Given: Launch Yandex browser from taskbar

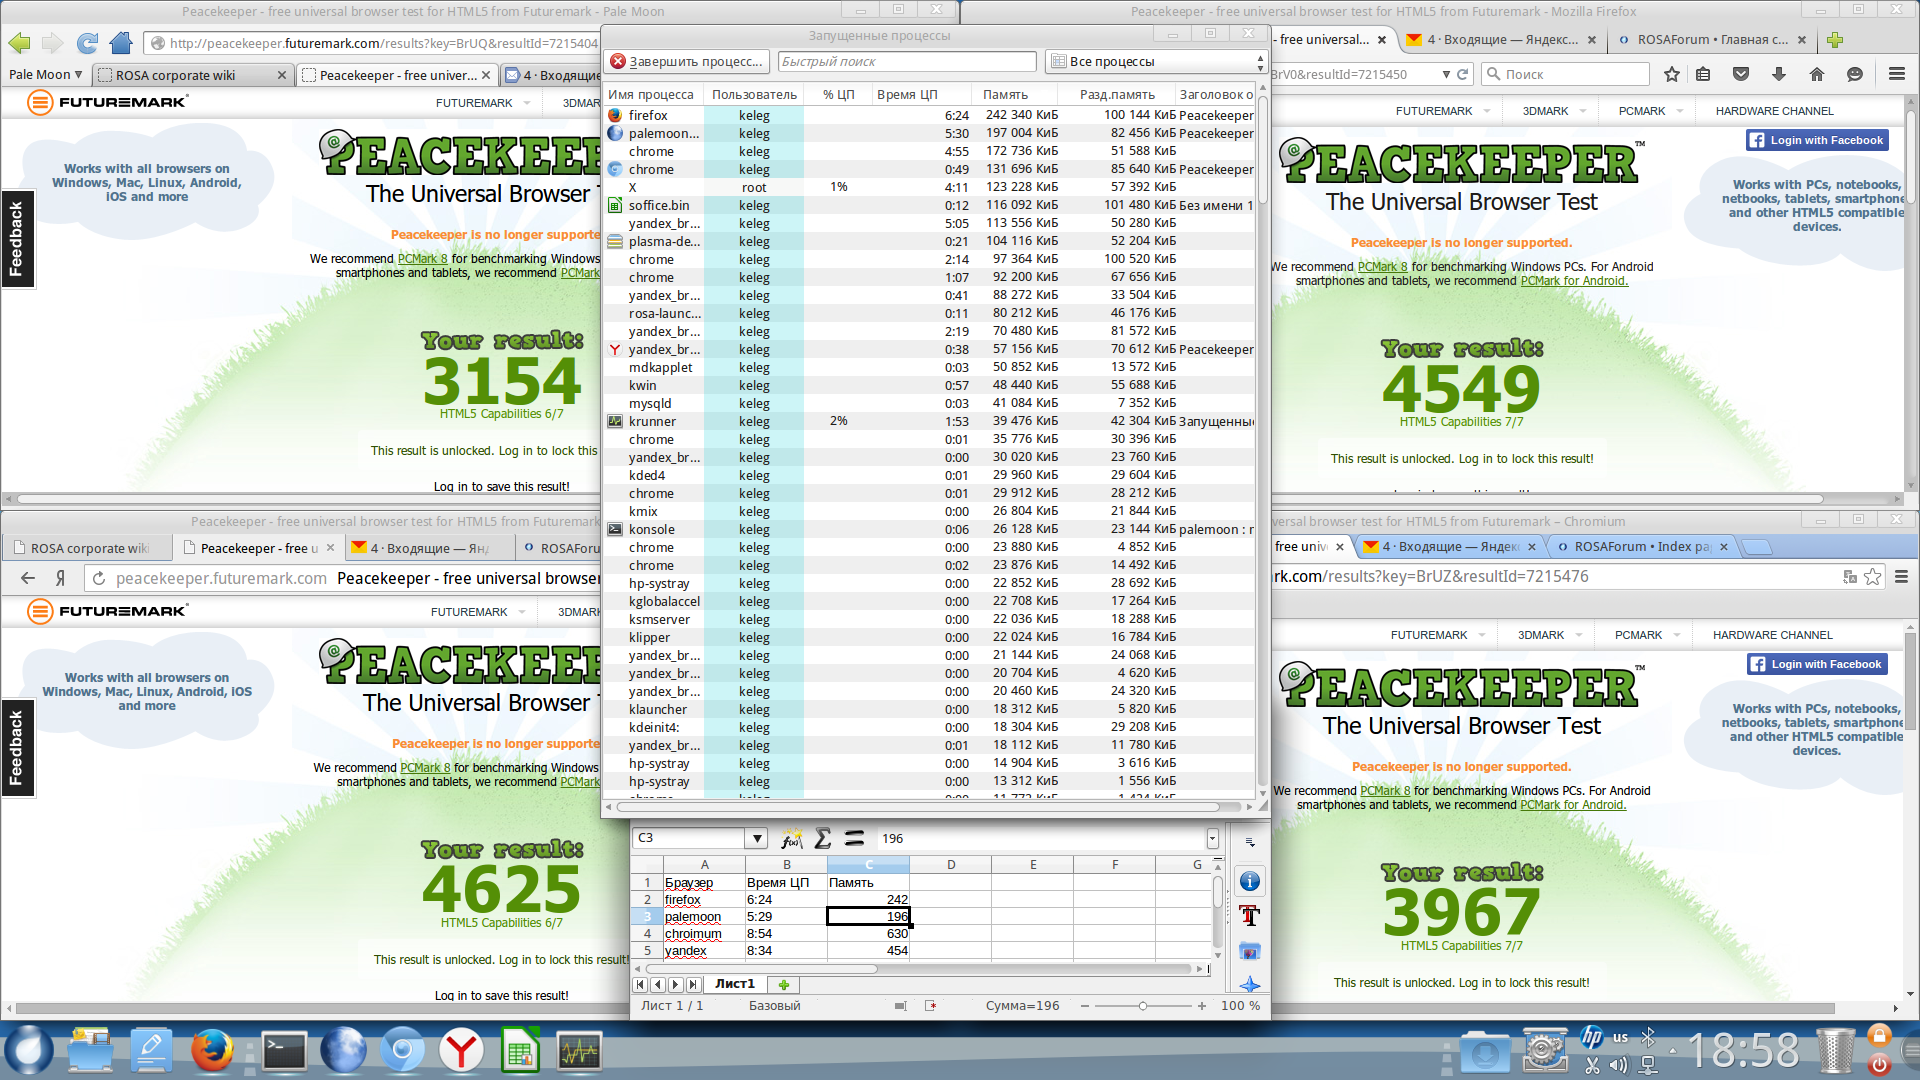Looking at the screenshot, I should pos(461,1051).
